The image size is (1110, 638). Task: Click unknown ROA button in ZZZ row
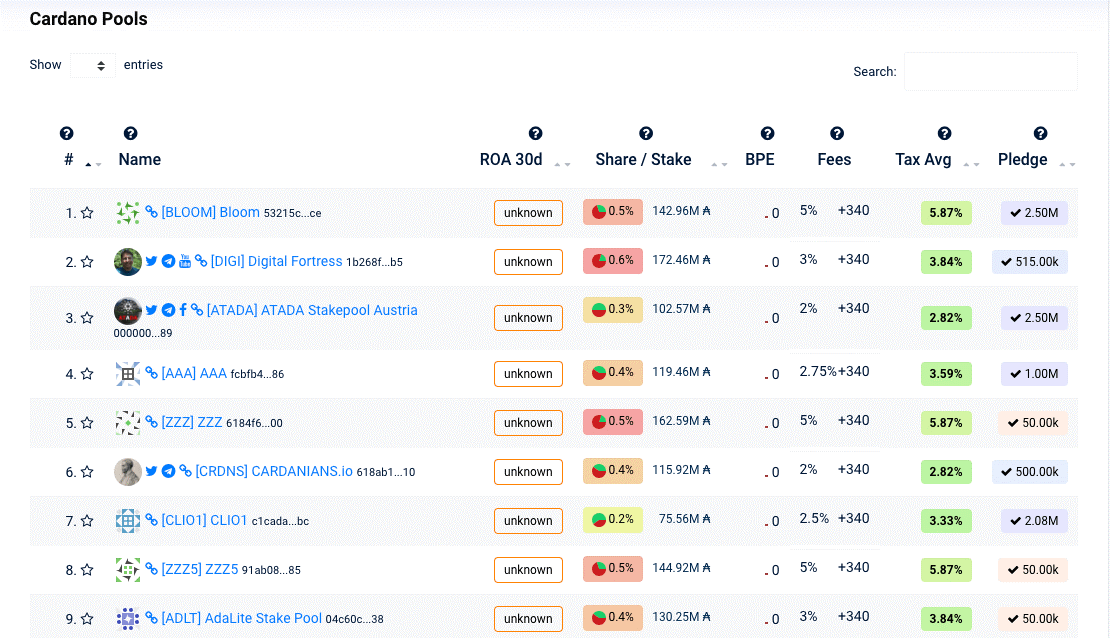click(528, 423)
